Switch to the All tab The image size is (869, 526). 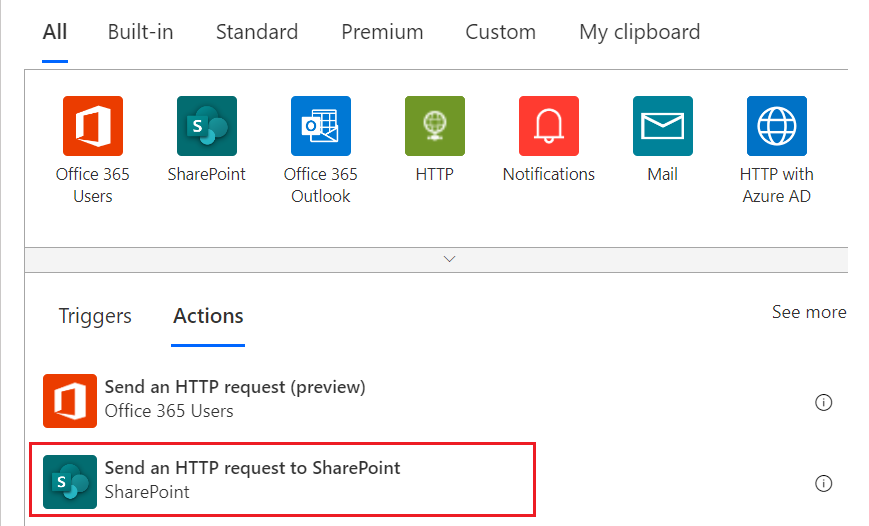pos(55,32)
